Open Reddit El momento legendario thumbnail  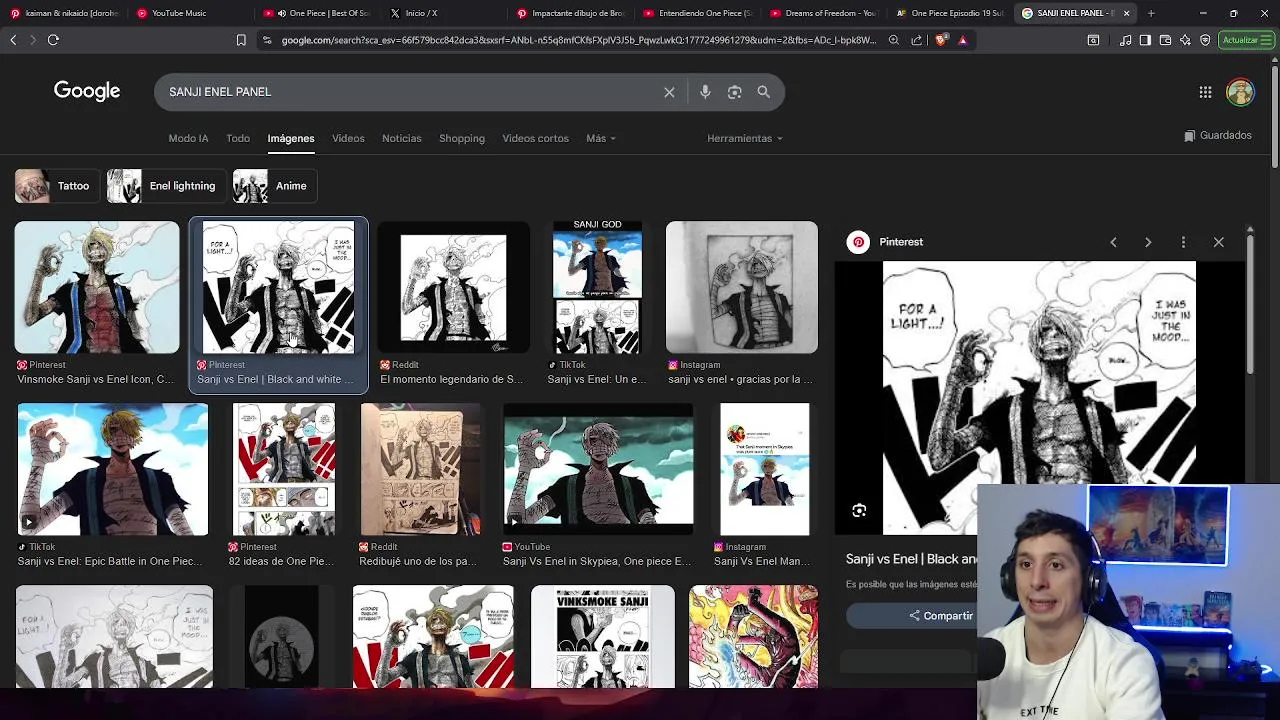(453, 287)
